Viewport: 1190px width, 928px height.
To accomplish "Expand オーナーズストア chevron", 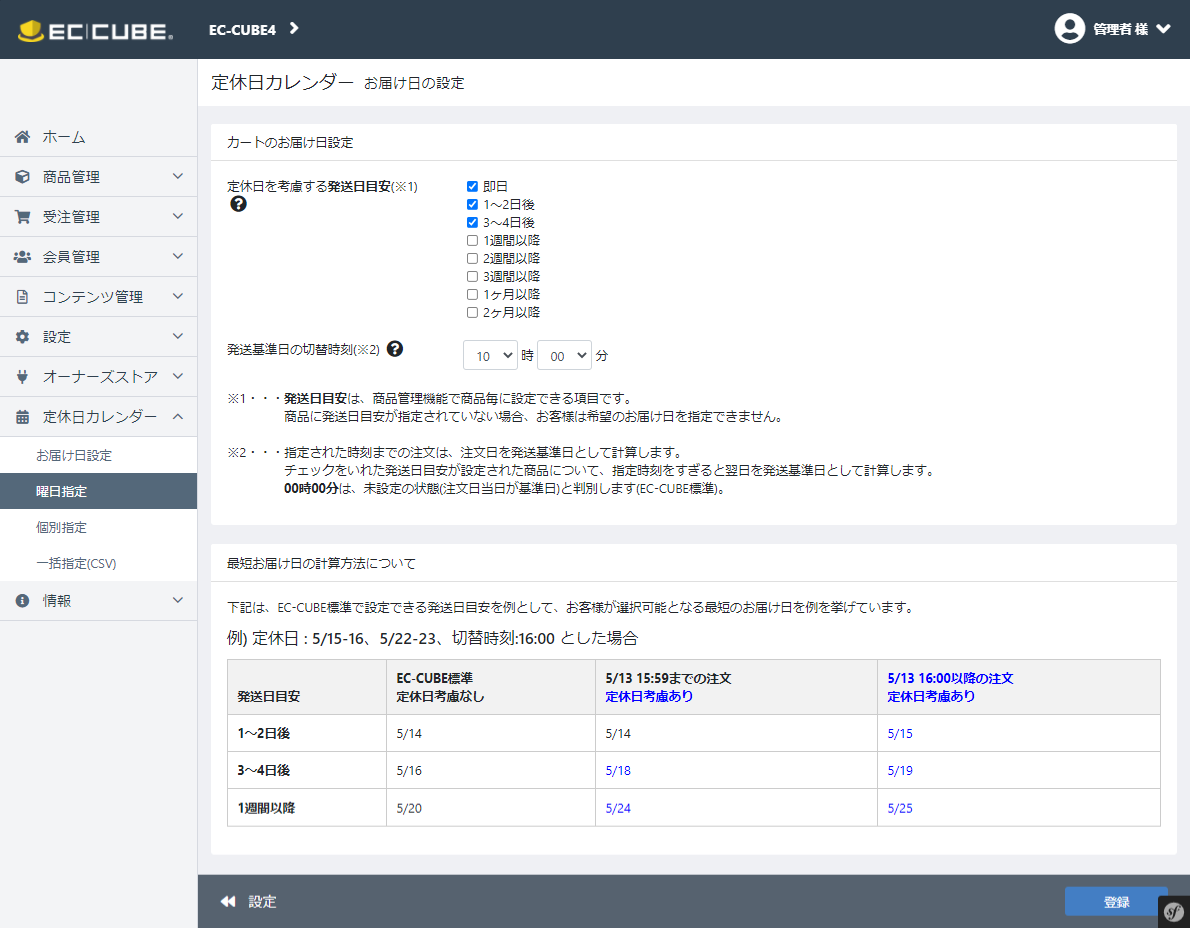I will pos(178,376).
